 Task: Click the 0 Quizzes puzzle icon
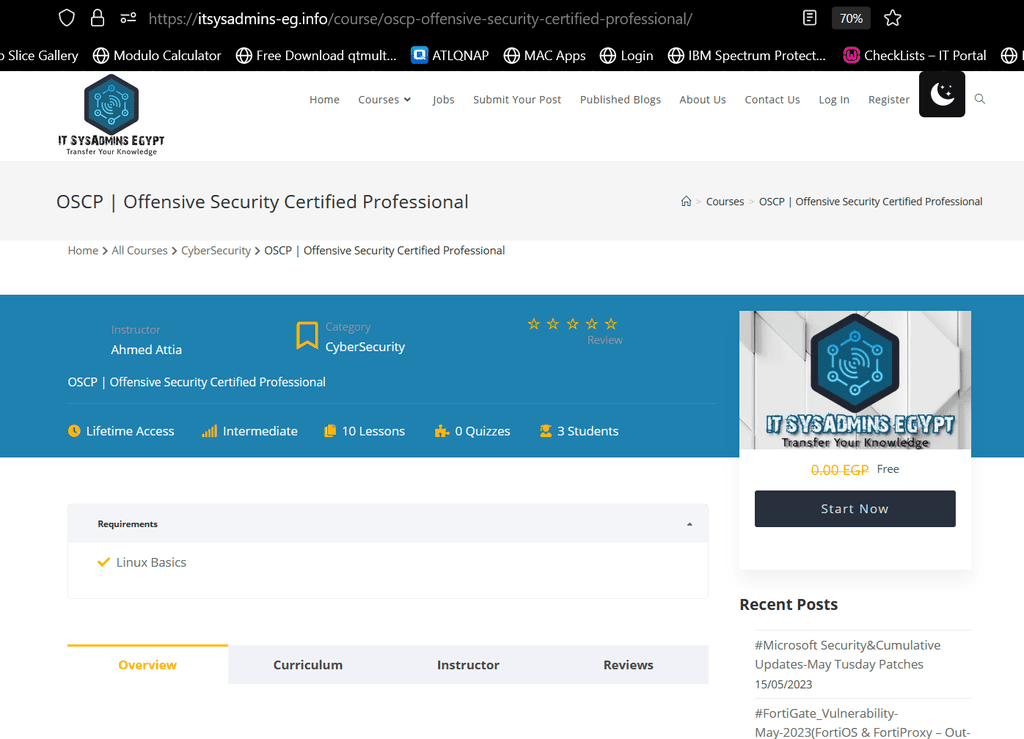(441, 431)
